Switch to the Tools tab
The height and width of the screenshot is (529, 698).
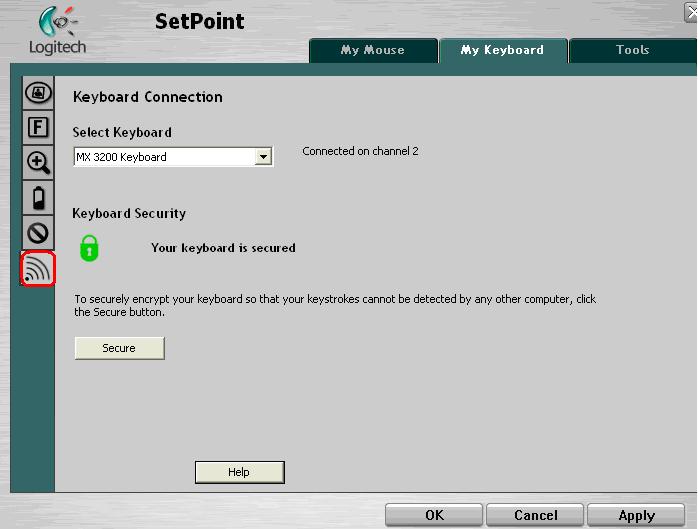(x=633, y=50)
